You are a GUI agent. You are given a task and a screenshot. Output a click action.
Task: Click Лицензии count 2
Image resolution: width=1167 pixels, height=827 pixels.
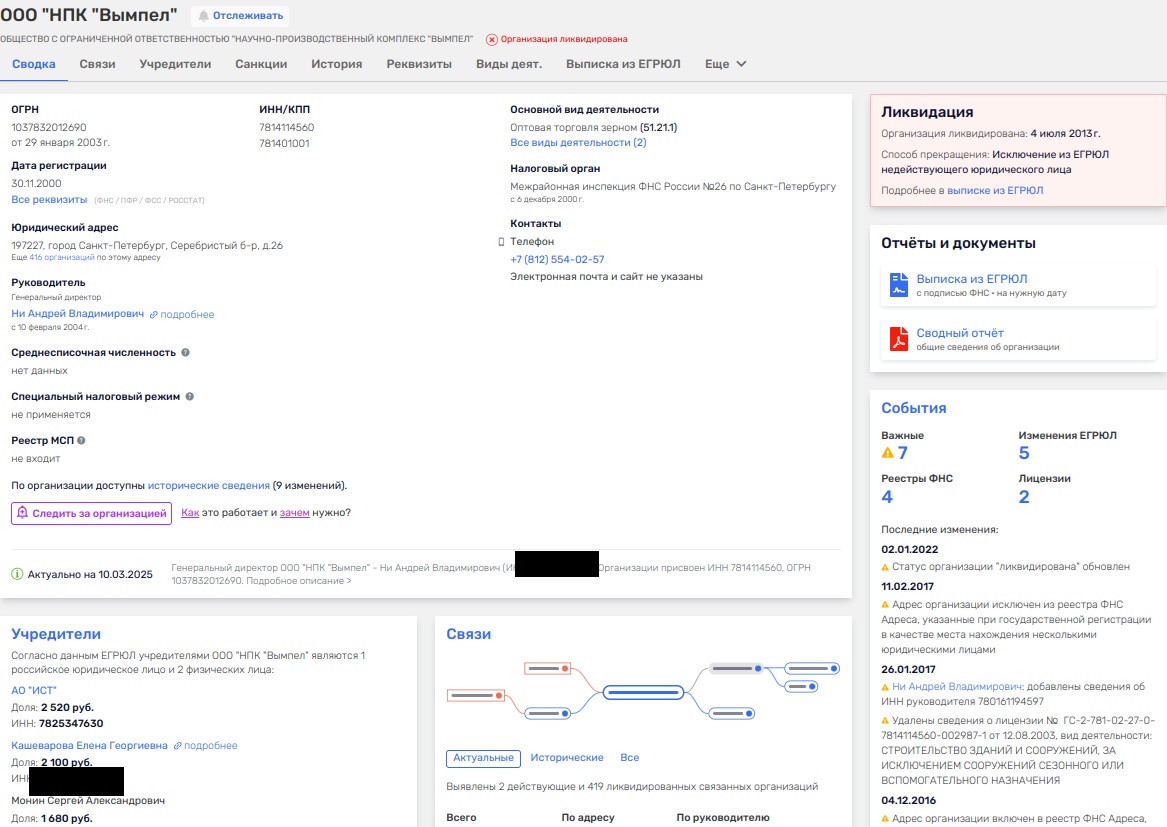(x=1024, y=496)
